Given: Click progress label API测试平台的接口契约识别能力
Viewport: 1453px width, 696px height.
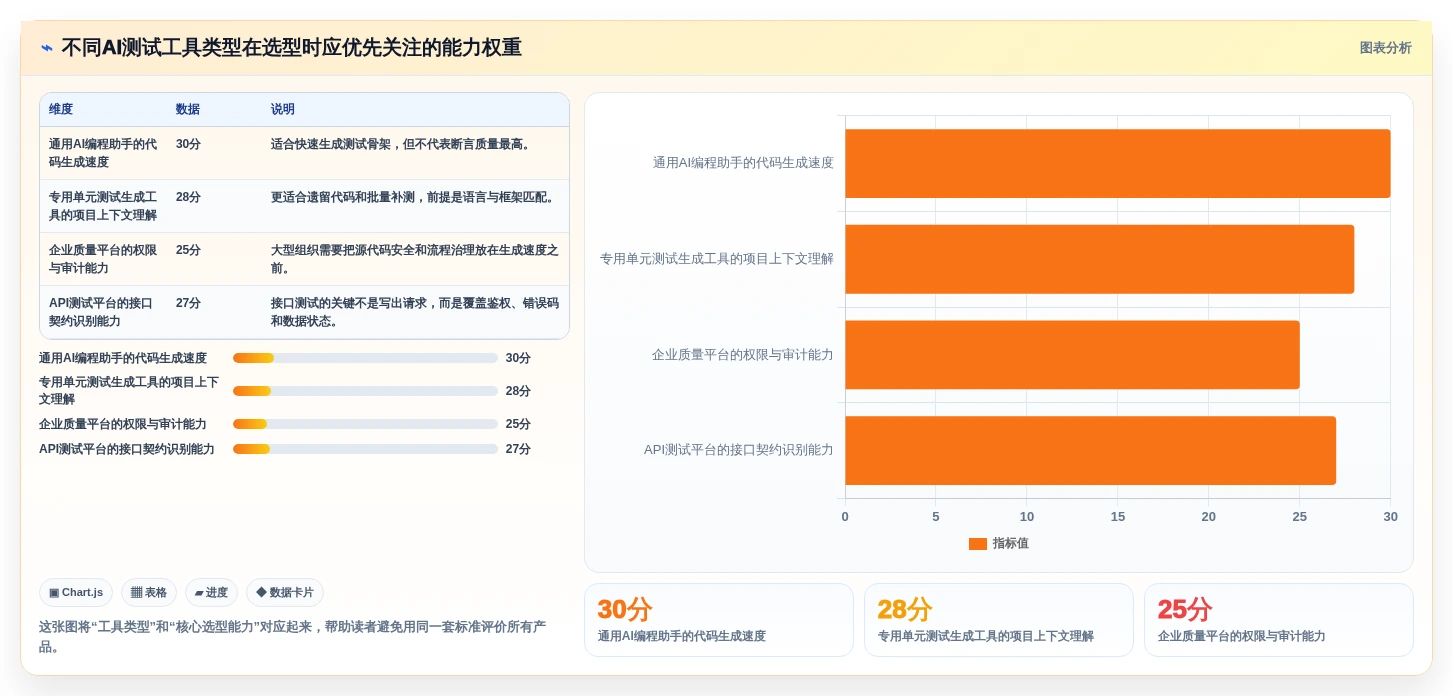Looking at the screenshot, I should click(127, 449).
